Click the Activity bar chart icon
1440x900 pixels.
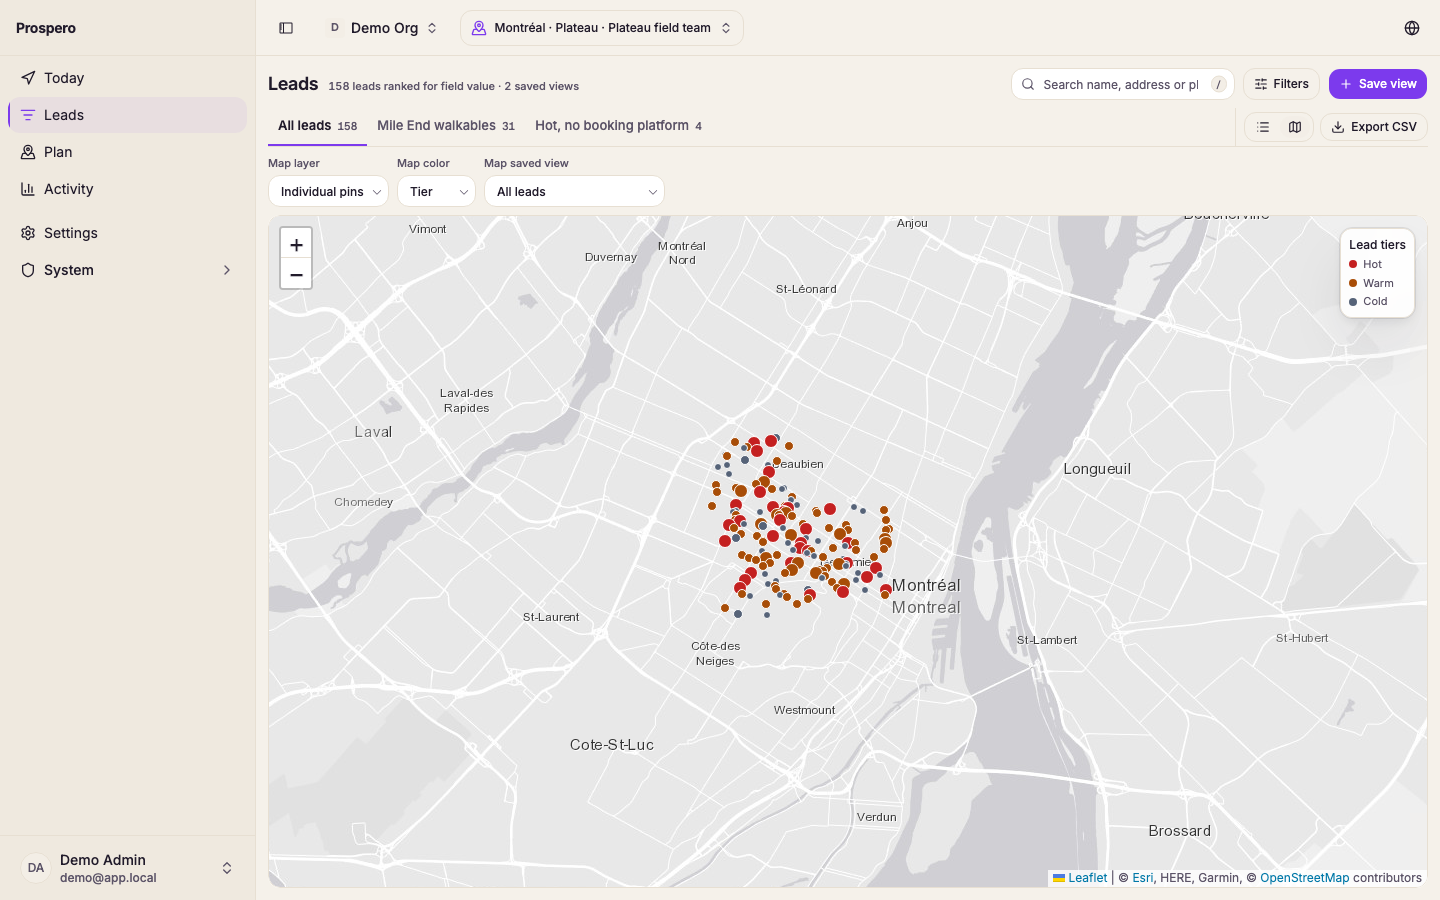[x=28, y=189]
